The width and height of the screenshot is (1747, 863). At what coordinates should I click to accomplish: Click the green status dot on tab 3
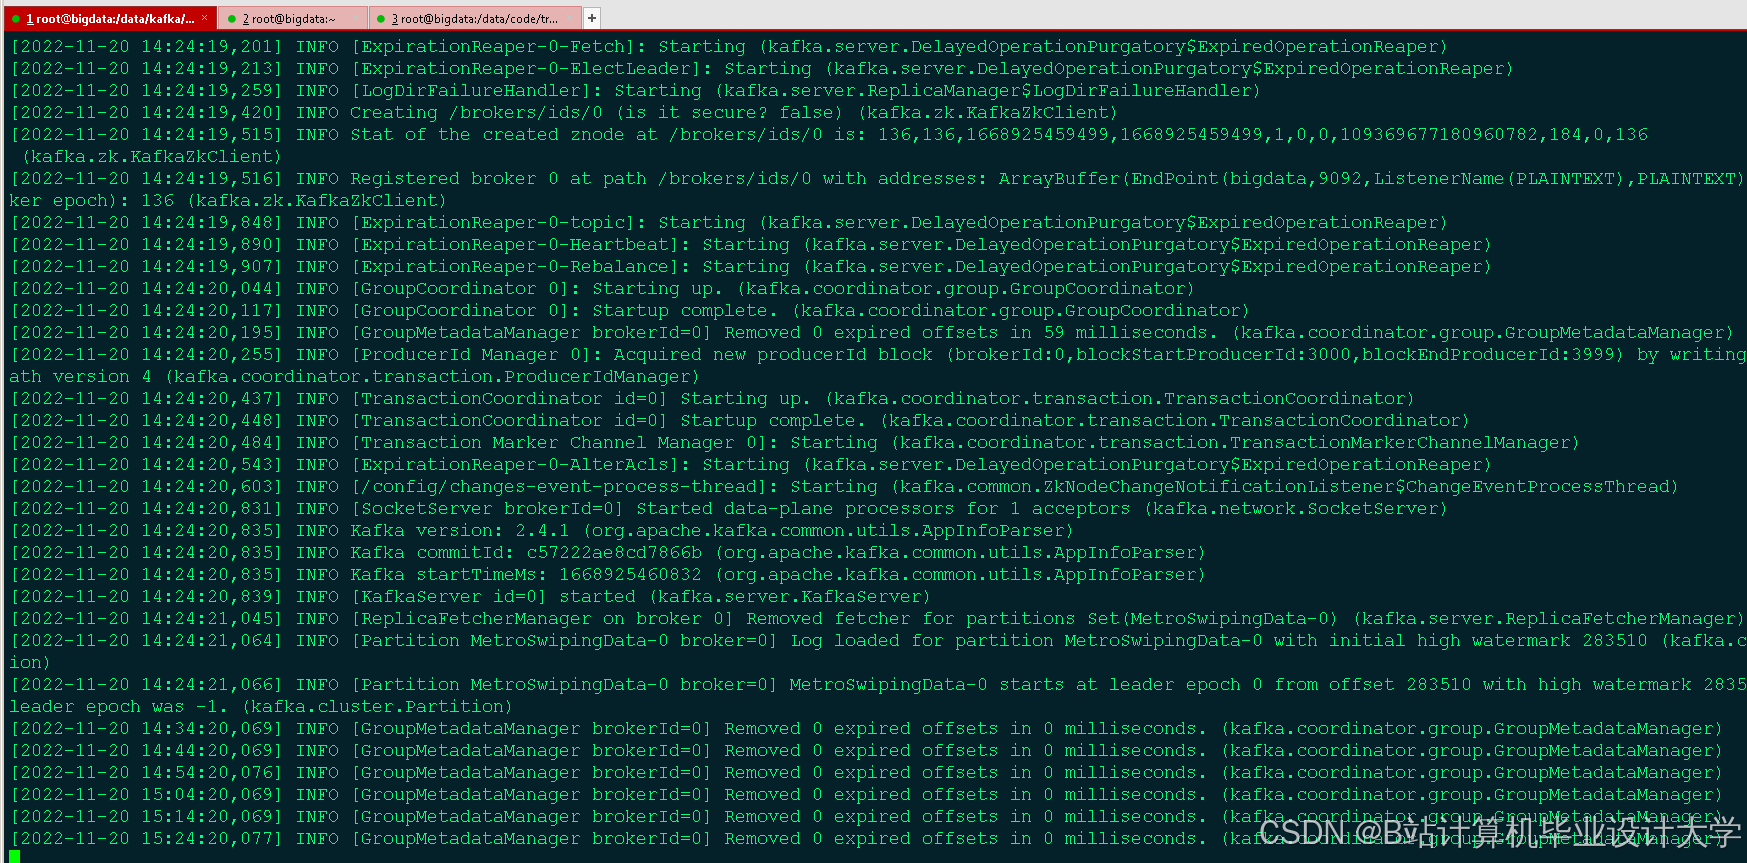(x=381, y=19)
